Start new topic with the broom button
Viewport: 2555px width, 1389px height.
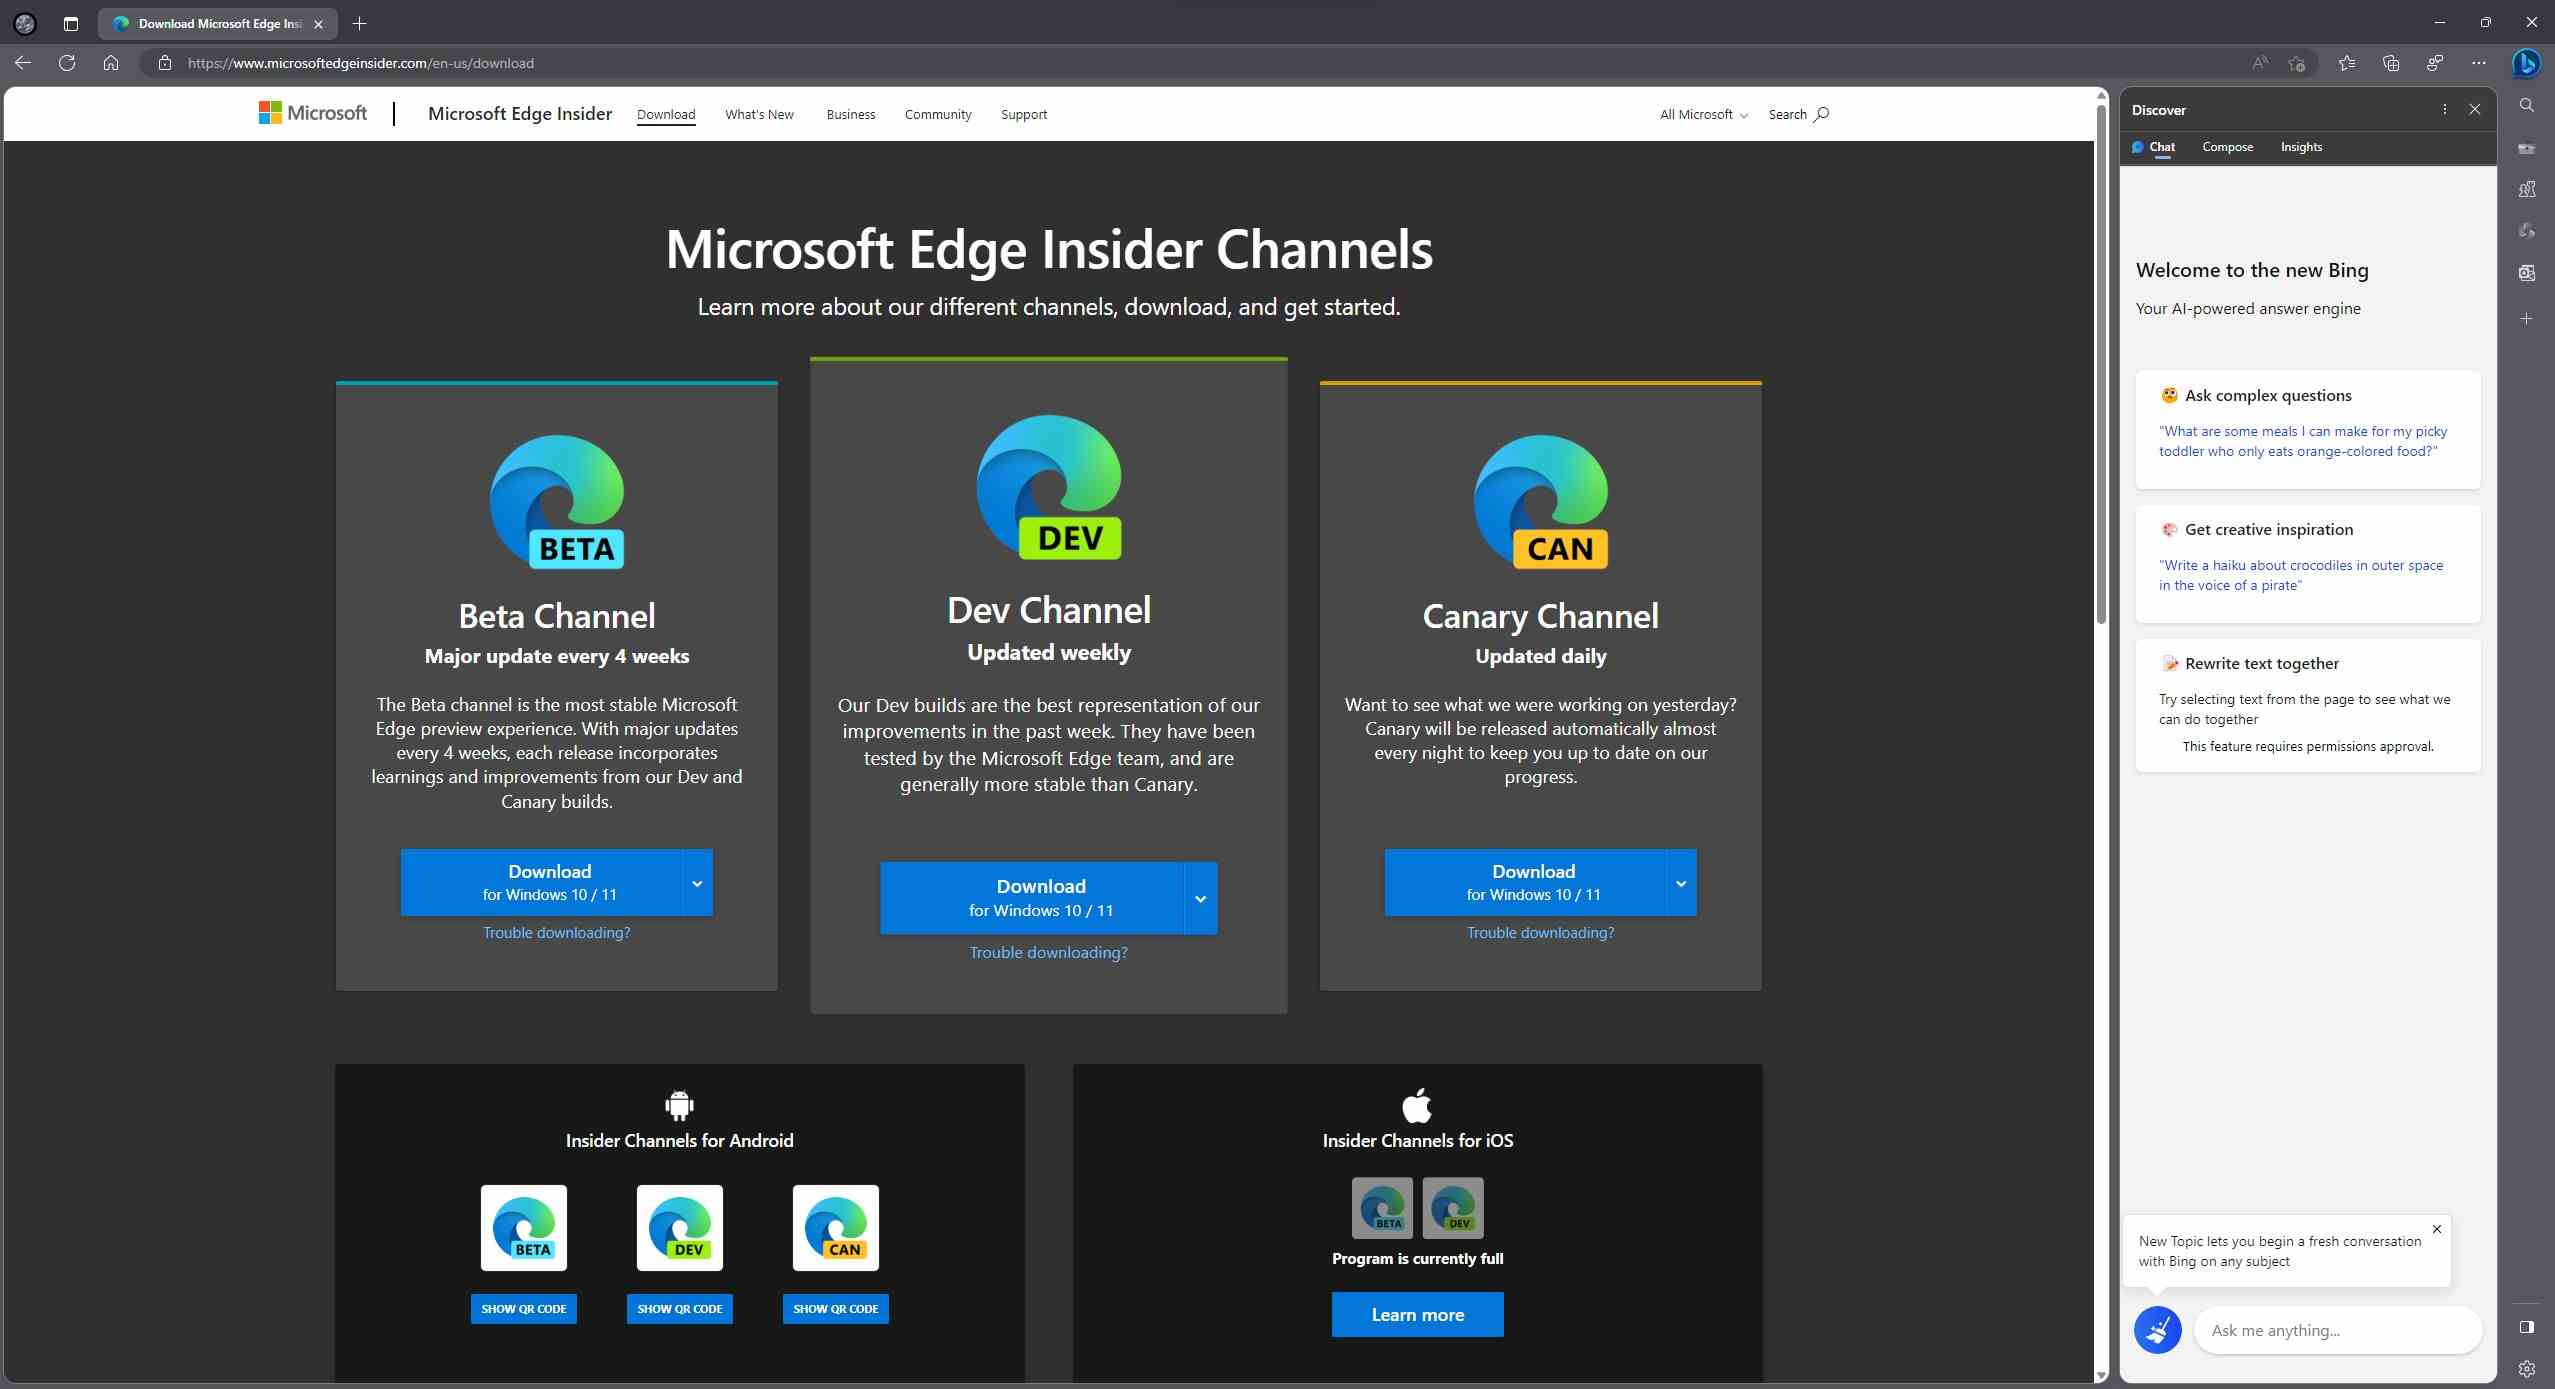[2158, 1330]
